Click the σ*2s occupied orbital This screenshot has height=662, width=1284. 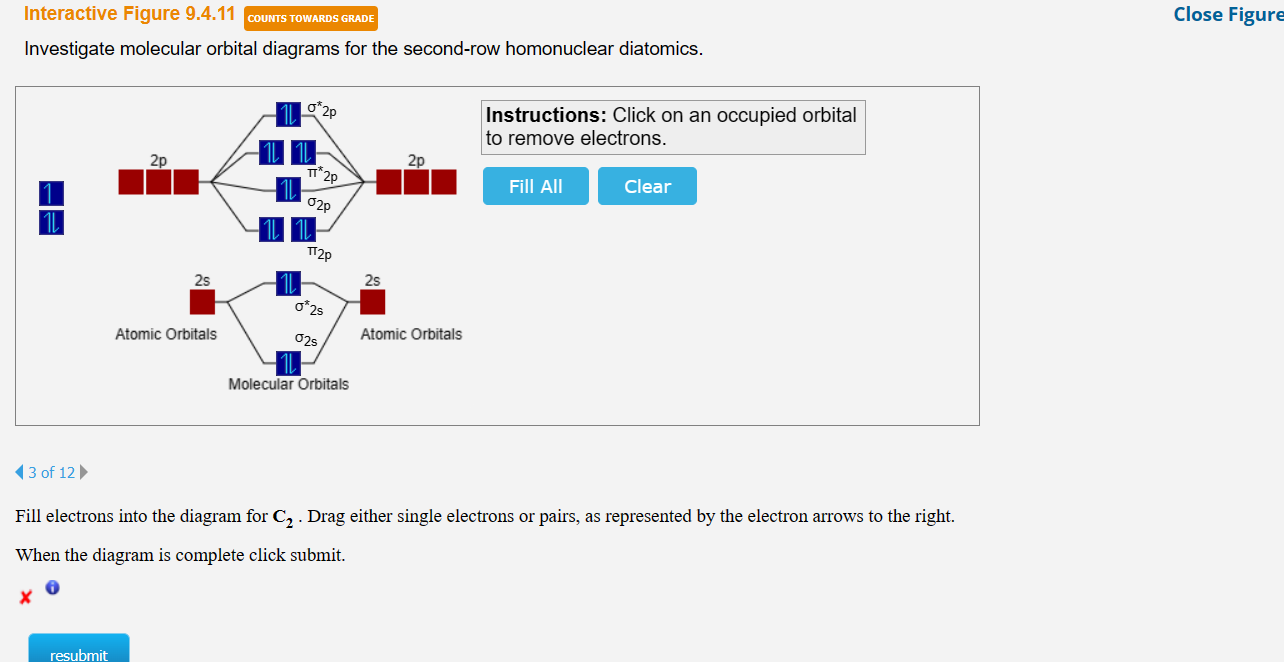point(287,281)
